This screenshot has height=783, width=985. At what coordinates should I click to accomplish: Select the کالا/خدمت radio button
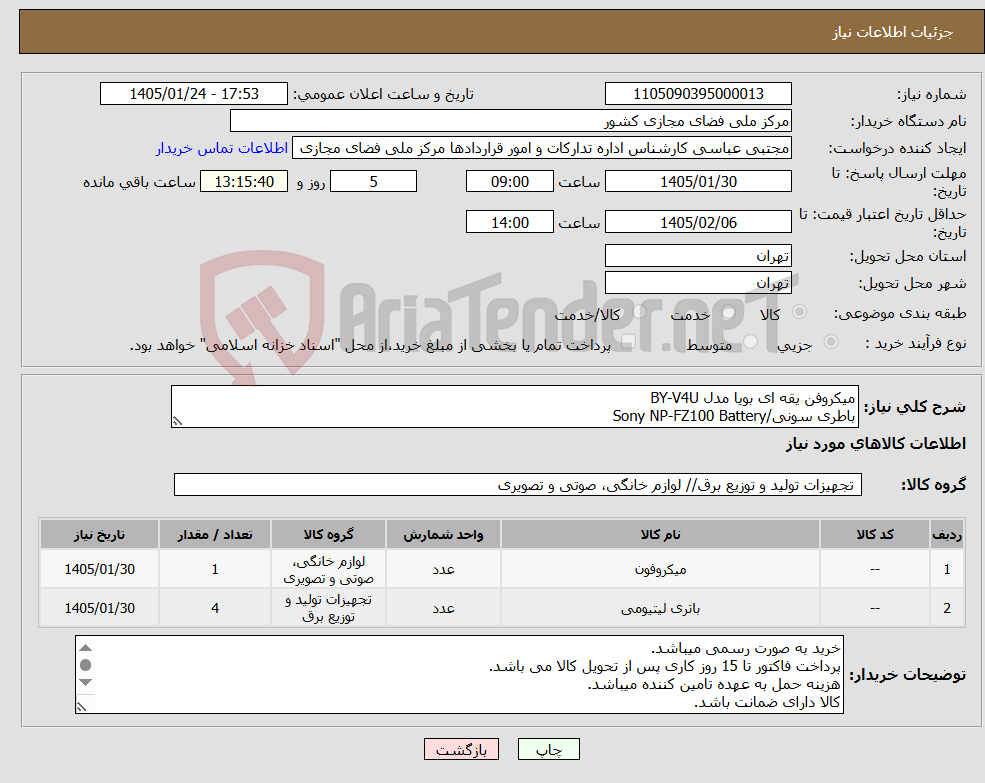tap(639, 312)
